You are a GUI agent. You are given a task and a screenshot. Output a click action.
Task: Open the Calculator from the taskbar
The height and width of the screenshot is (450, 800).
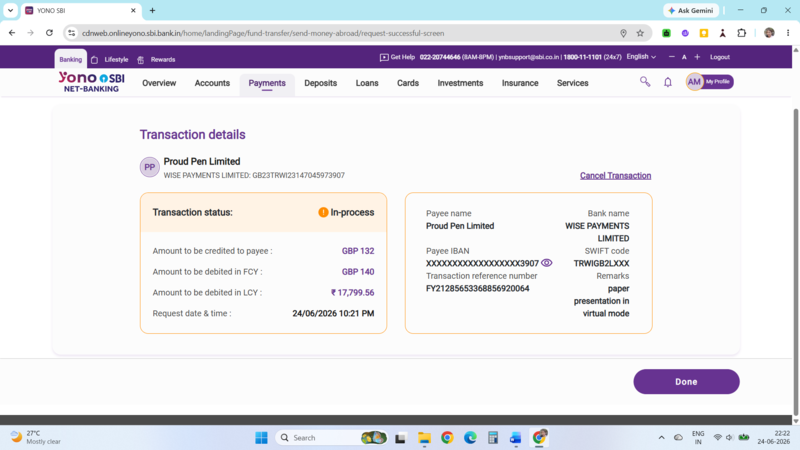492,438
